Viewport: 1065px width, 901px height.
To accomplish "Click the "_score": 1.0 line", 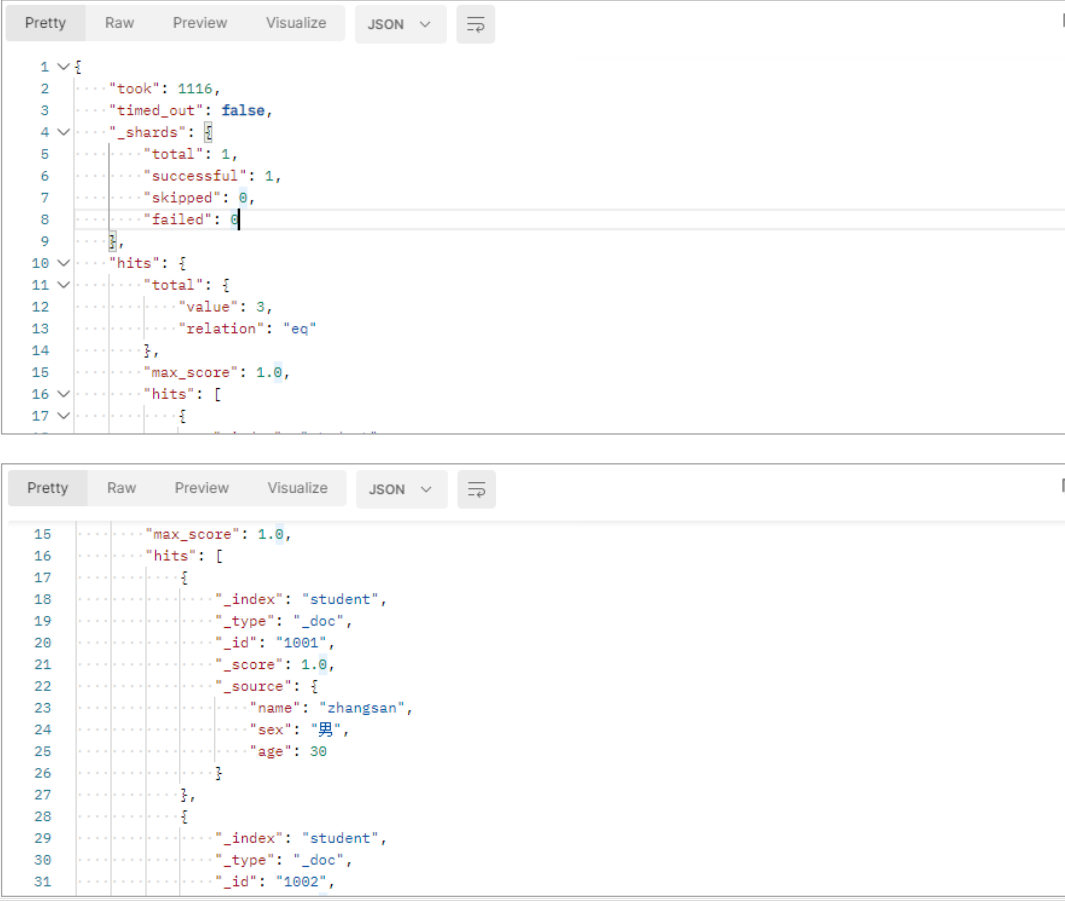I will [x=275, y=664].
